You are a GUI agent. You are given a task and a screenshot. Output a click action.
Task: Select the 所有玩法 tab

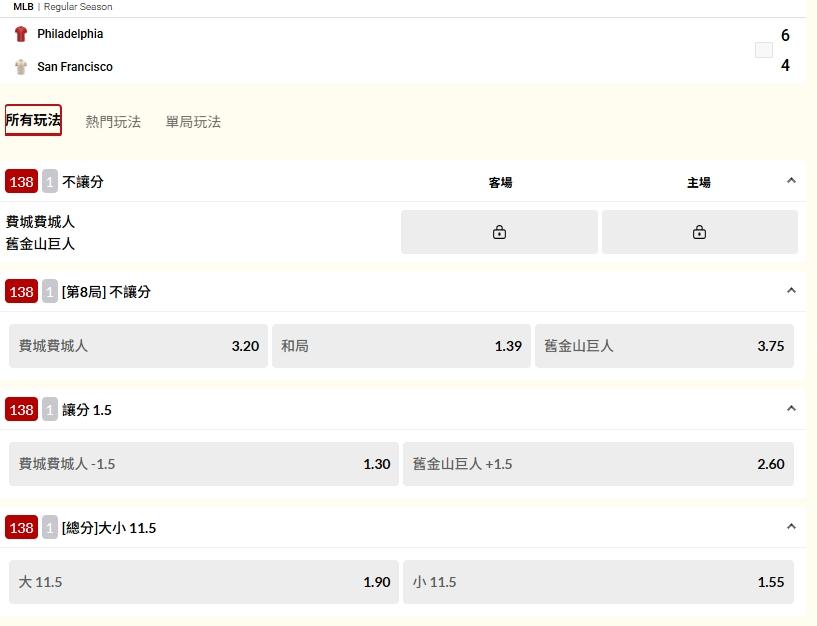(33, 120)
